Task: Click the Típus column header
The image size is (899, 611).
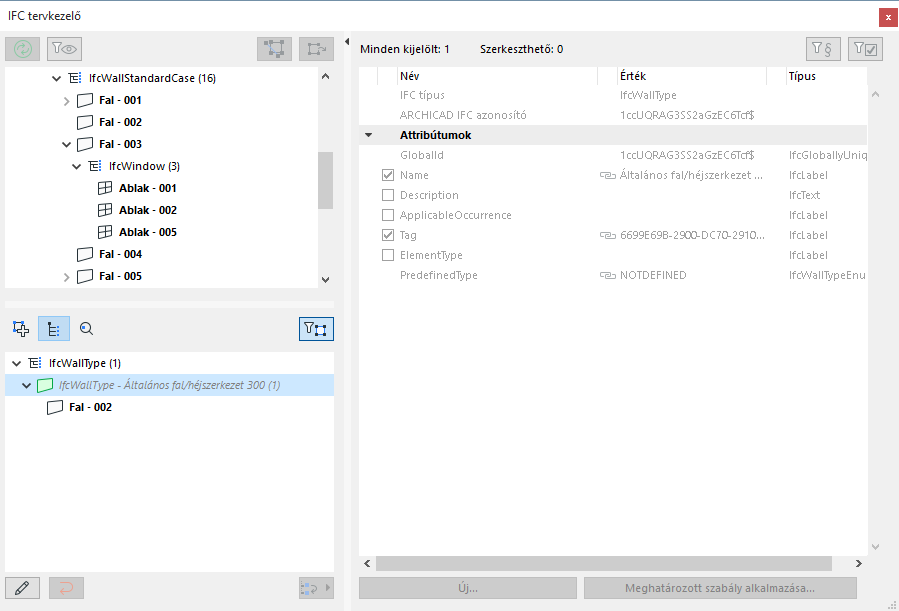Action: pos(826,76)
